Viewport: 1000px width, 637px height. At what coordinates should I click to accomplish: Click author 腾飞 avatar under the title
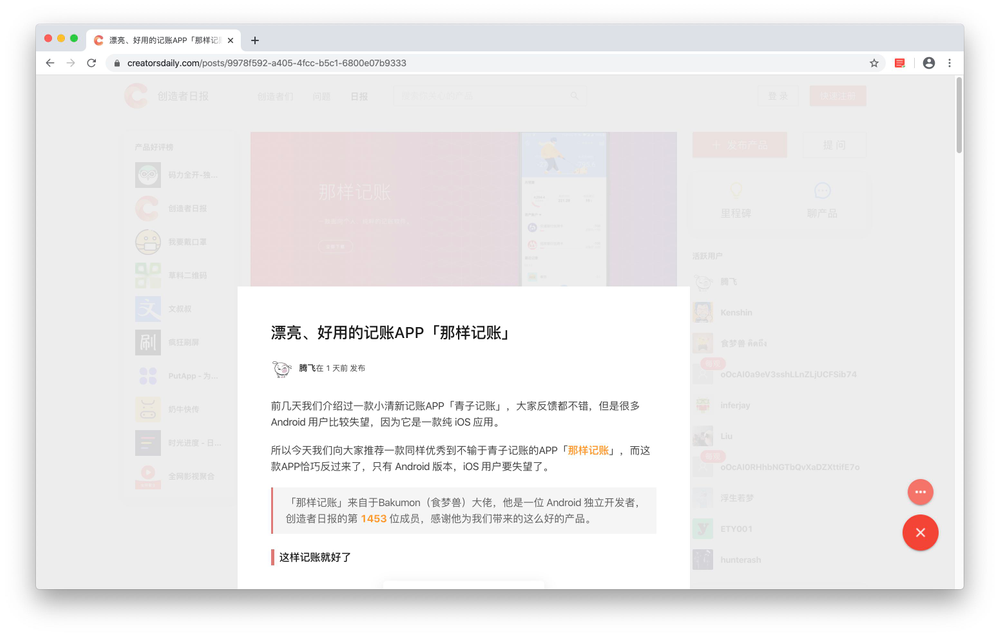pyautogui.click(x=281, y=369)
